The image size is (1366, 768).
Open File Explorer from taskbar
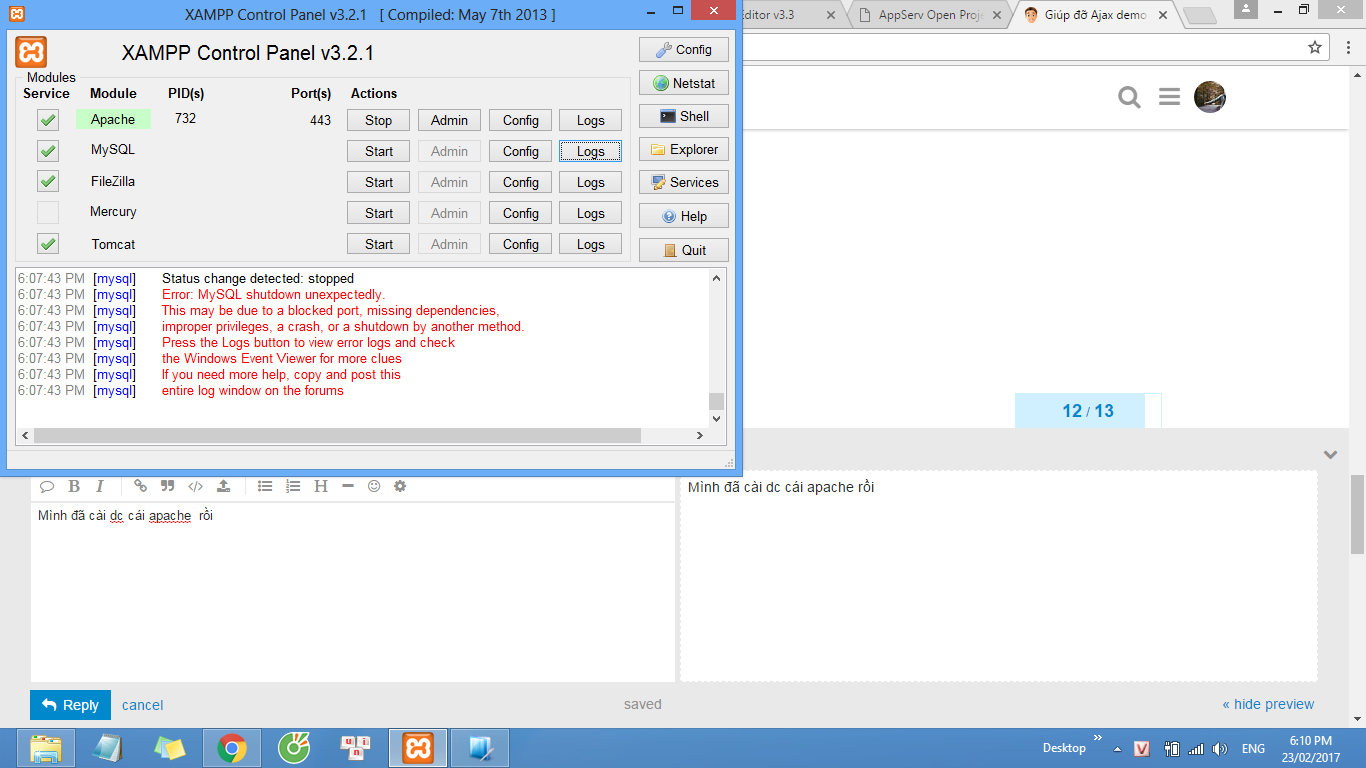pyautogui.click(x=45, y=748)
